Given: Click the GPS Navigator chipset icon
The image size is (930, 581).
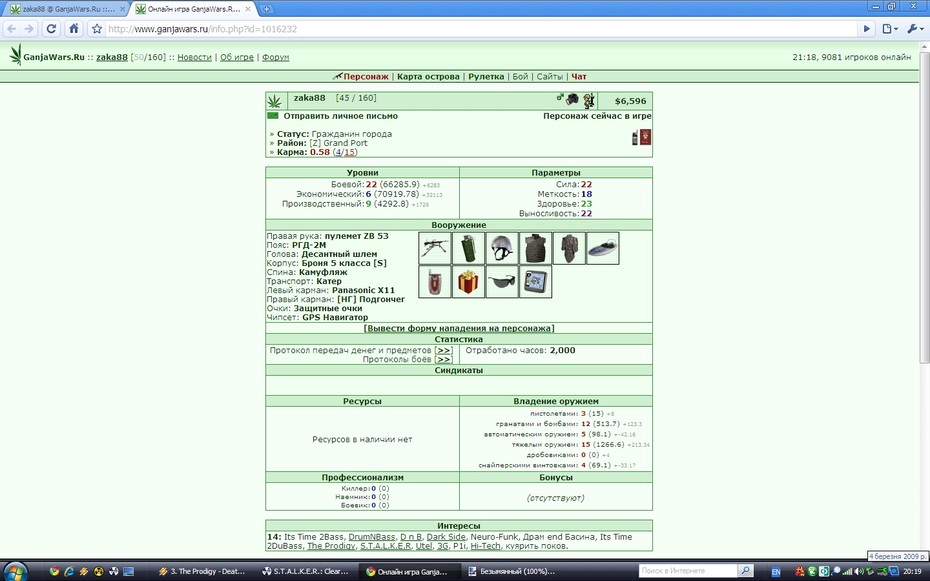Looking at the screenshot, I should 536,282.
